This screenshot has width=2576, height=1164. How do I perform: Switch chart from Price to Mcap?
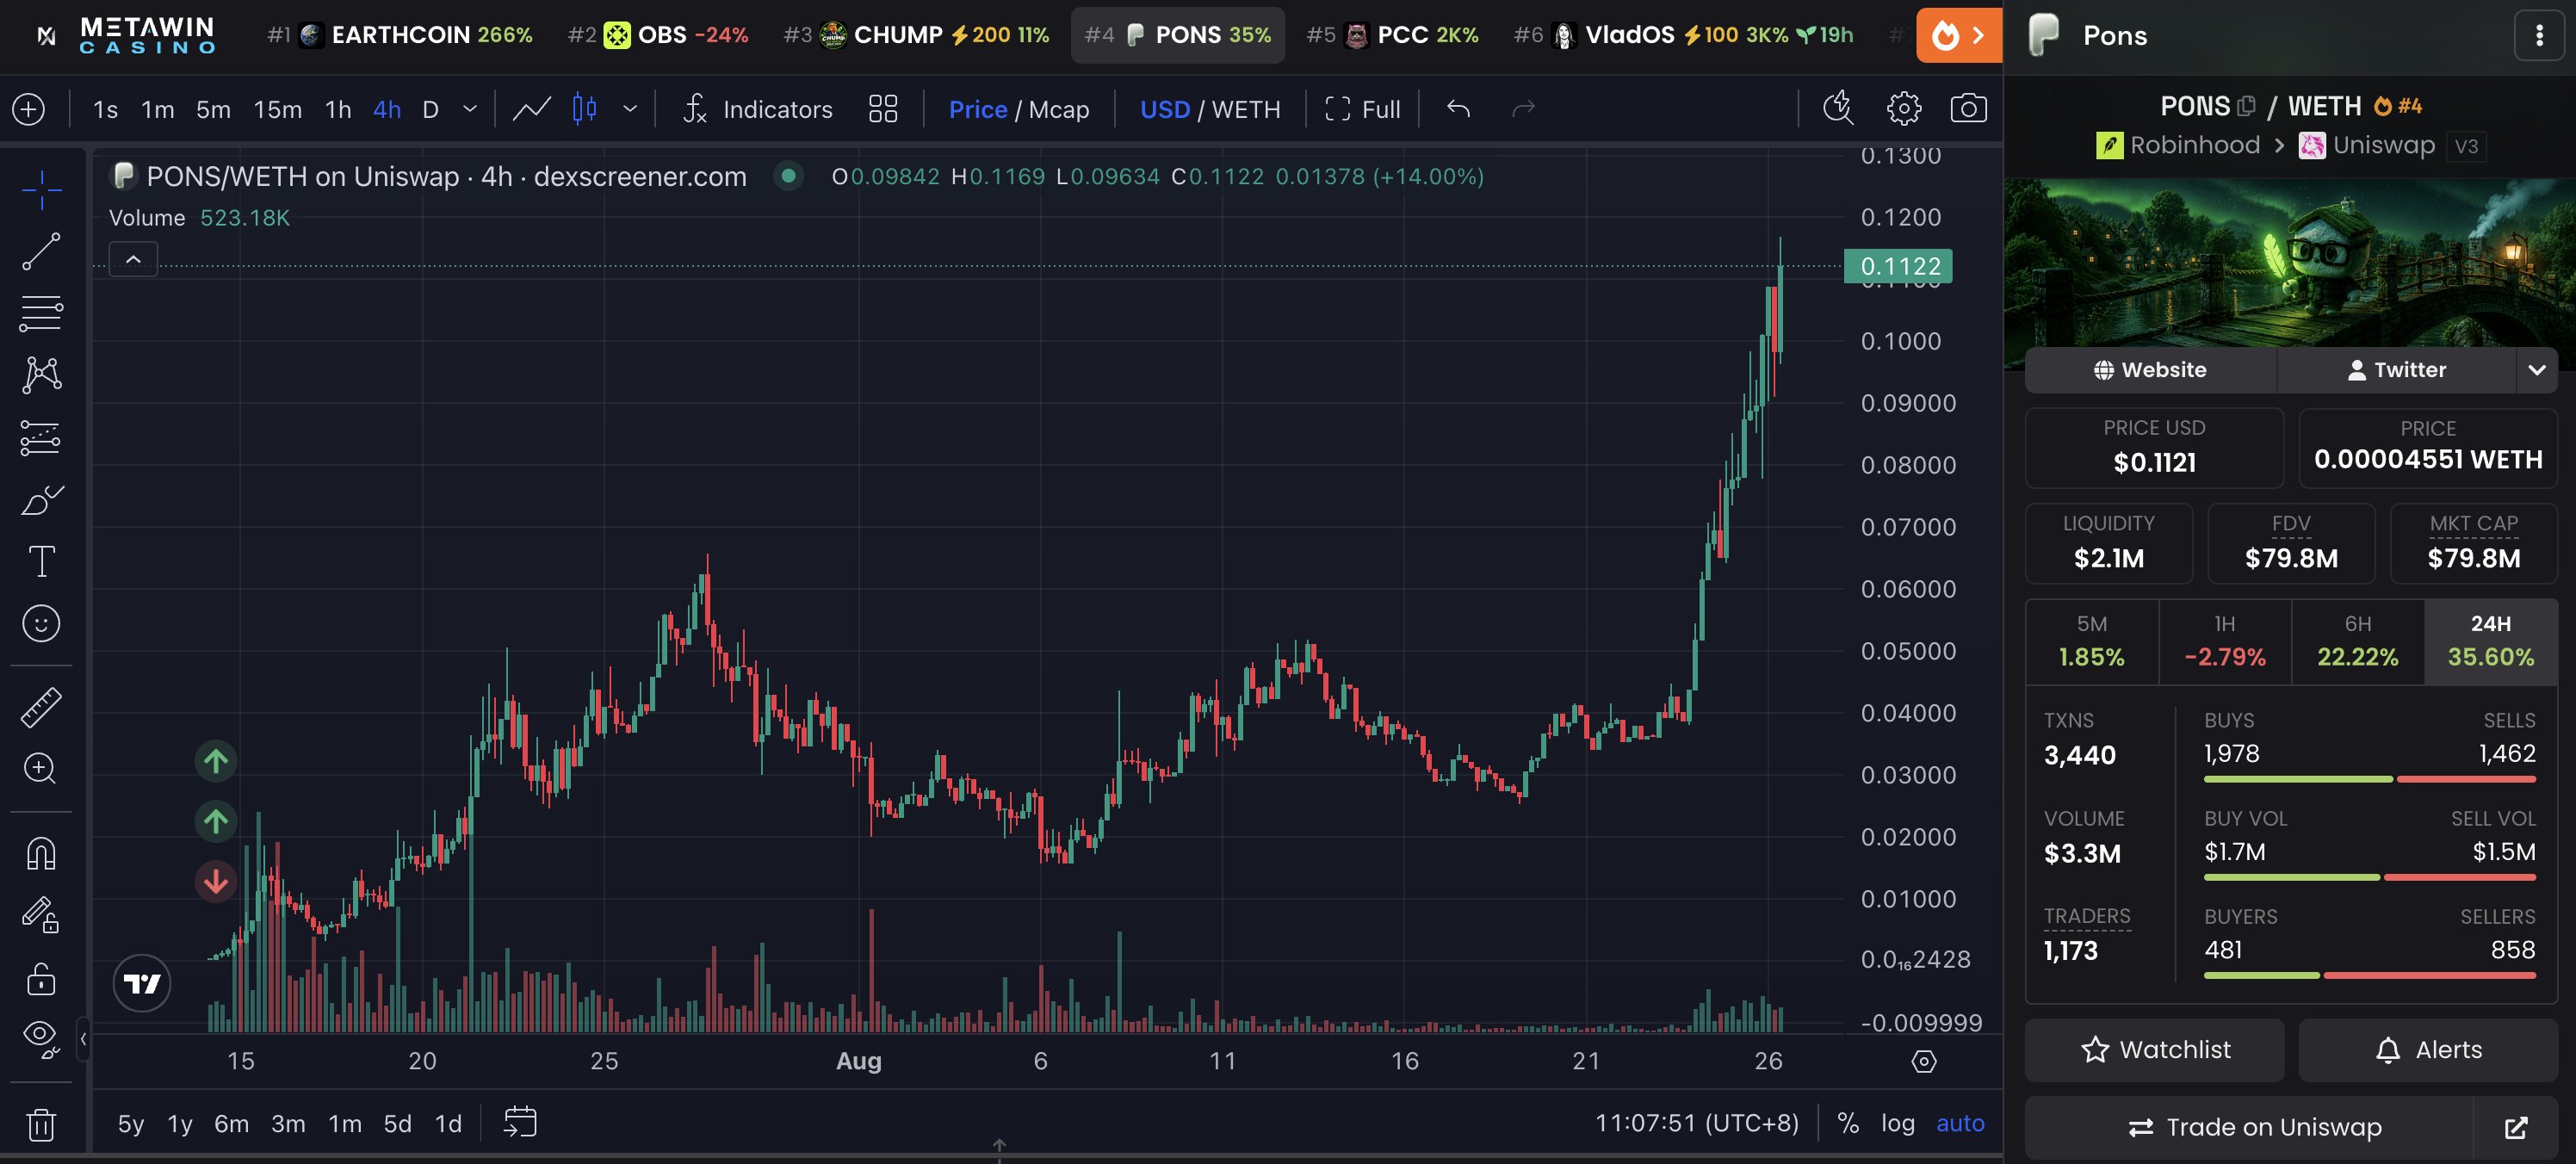[1059, 109]
